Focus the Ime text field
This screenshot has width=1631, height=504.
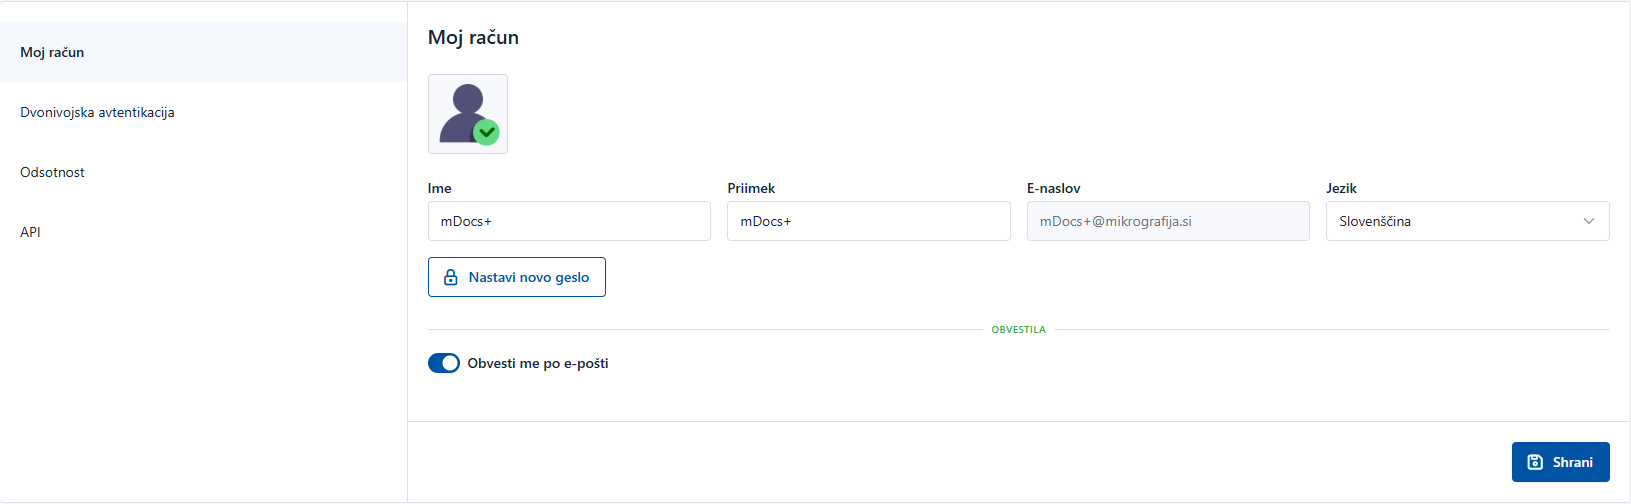point(569,221)
